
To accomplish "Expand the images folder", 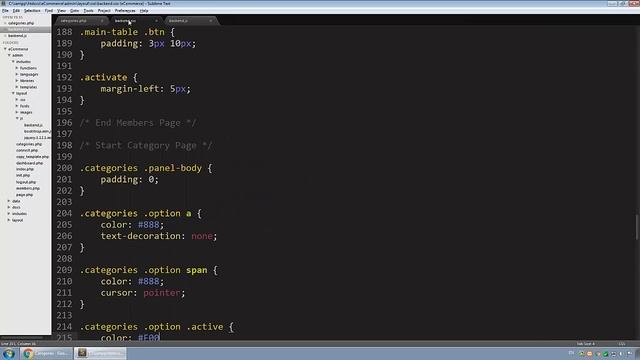I will click(17, 112).
